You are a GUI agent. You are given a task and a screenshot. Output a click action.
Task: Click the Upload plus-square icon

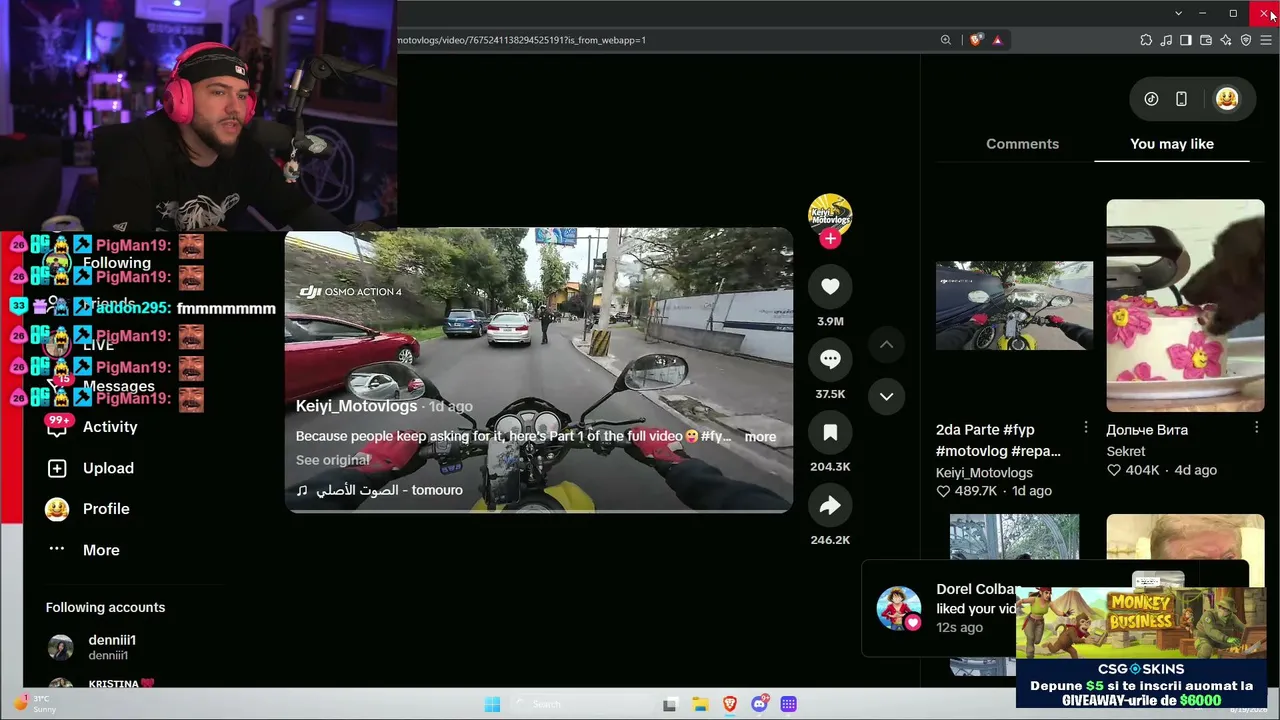57,468
